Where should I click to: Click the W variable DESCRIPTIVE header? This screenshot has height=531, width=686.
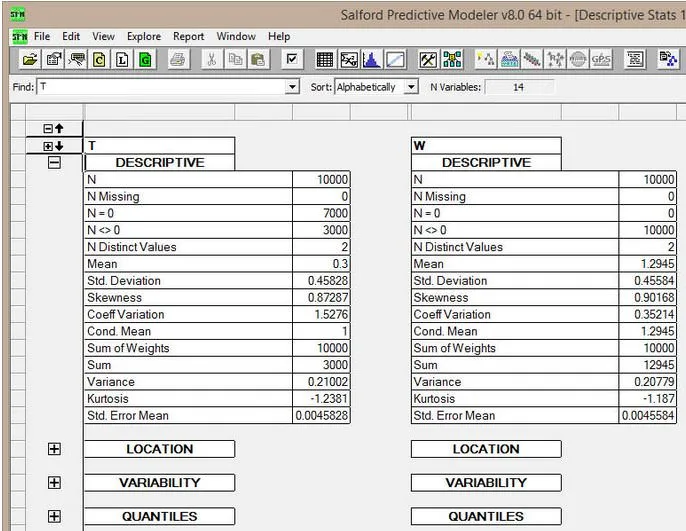click(486, 163)
